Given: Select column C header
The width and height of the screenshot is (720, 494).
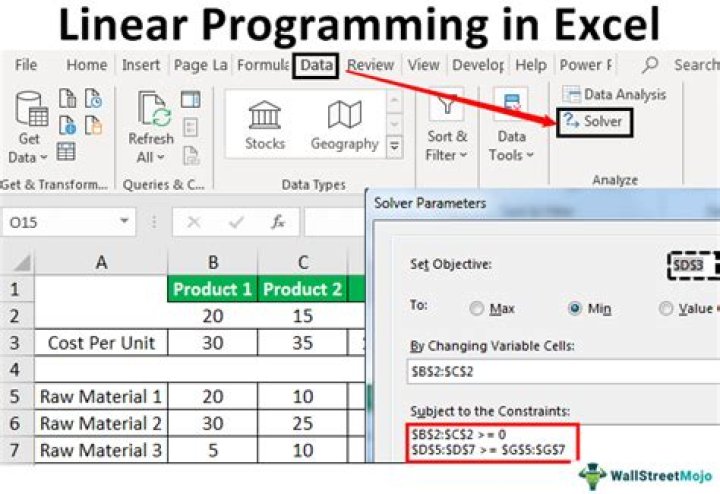Looking at the screenshot, I should click(303, 263).
